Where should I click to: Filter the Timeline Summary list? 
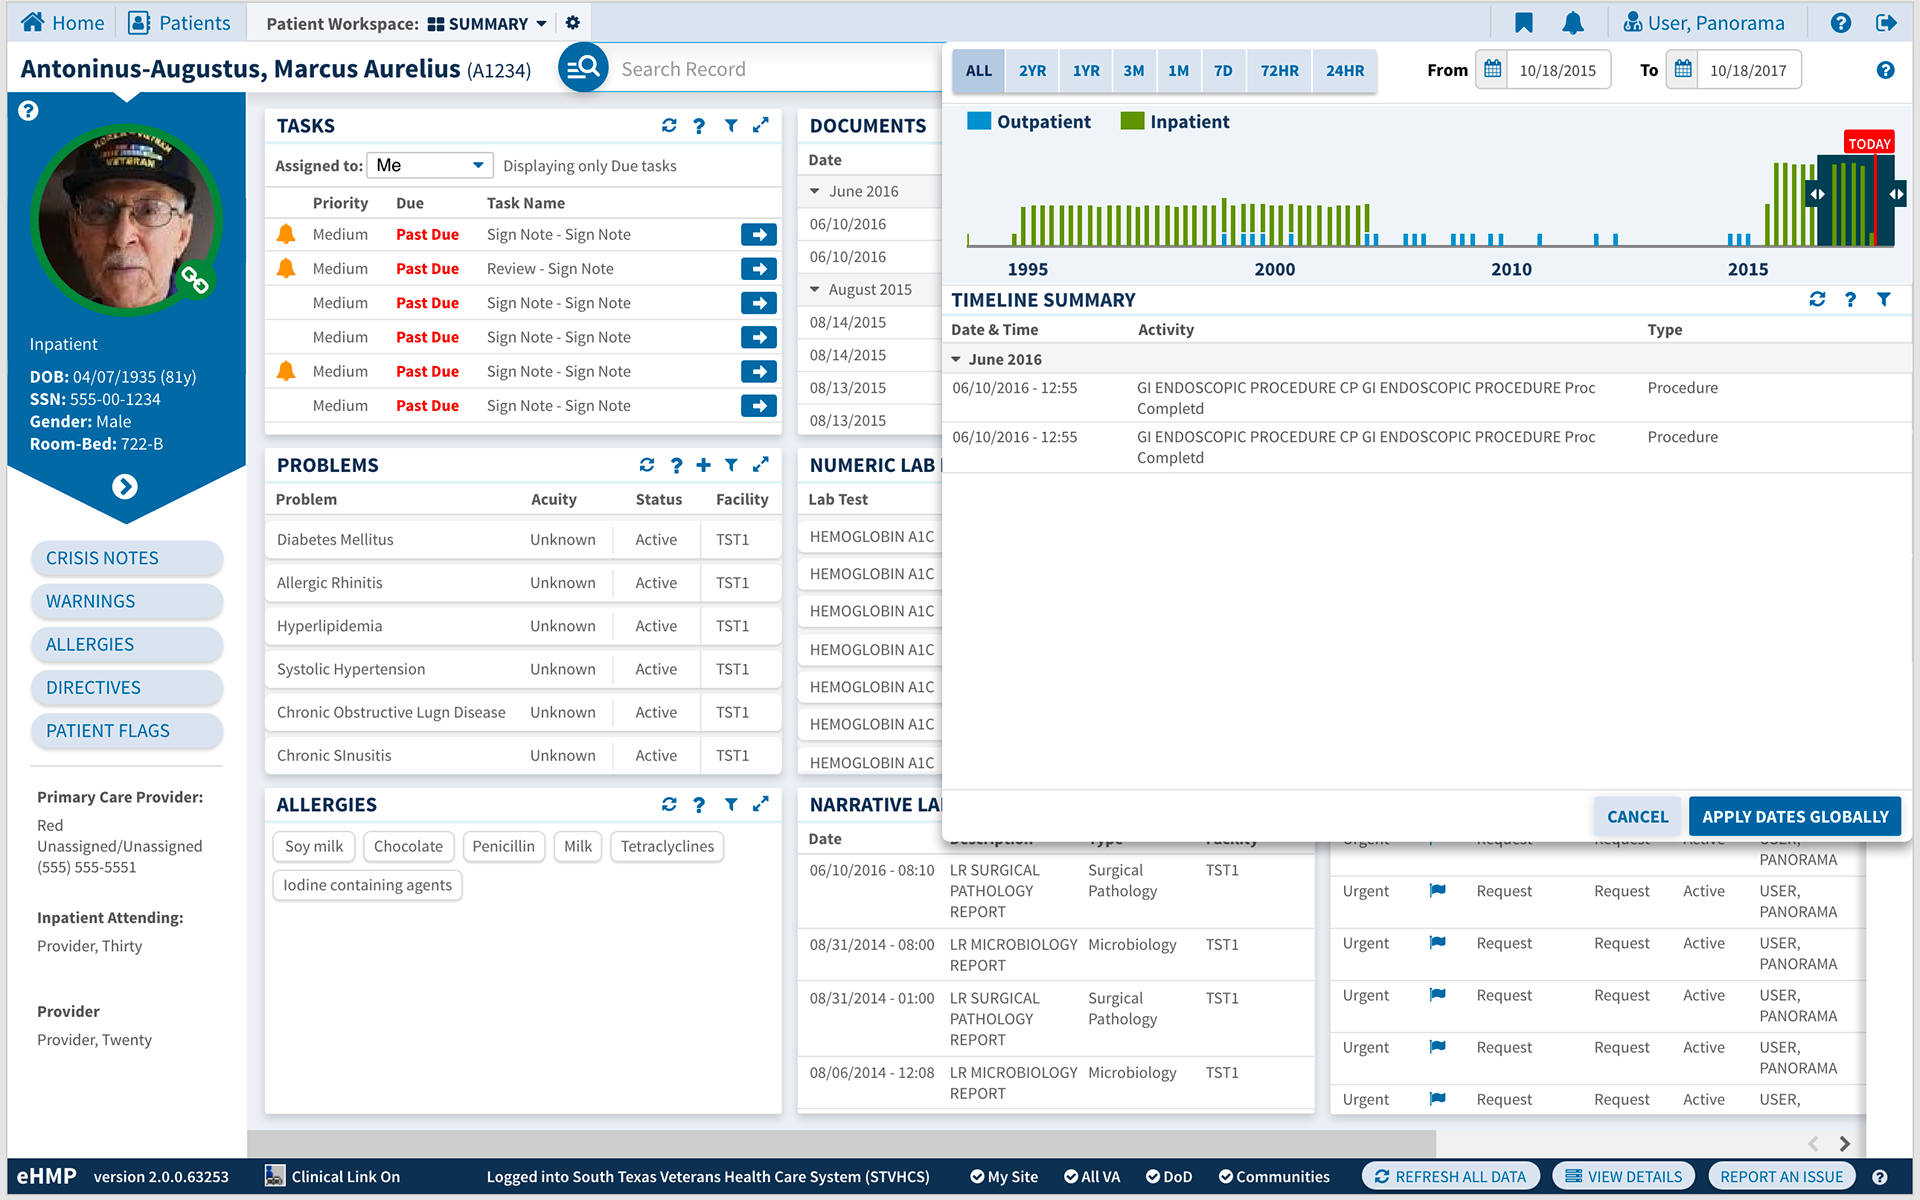[1884, 300]
